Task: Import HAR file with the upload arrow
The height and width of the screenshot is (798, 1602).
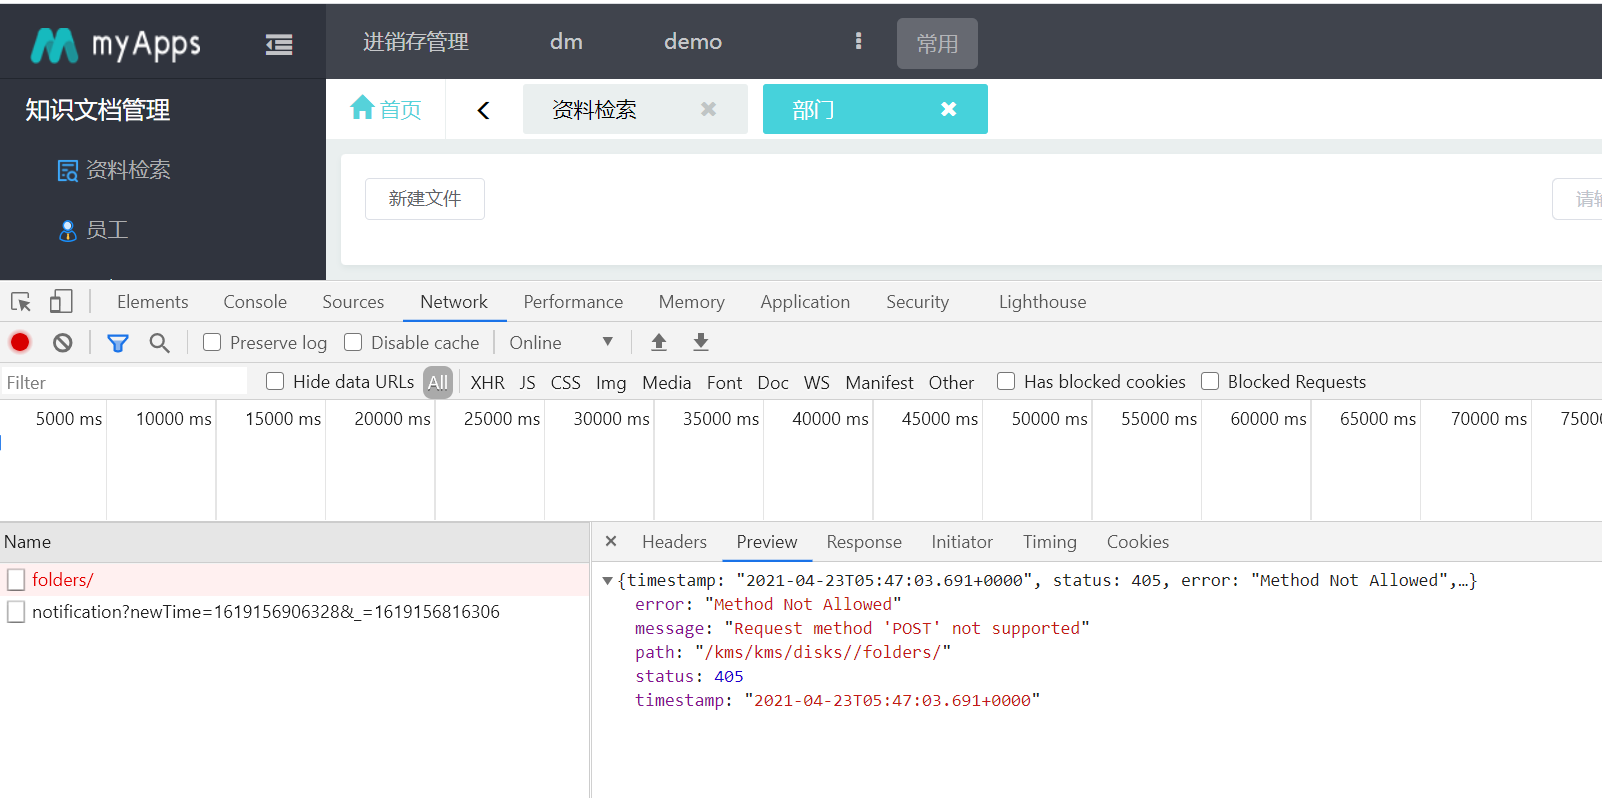Action: click(x=659, y=342)
